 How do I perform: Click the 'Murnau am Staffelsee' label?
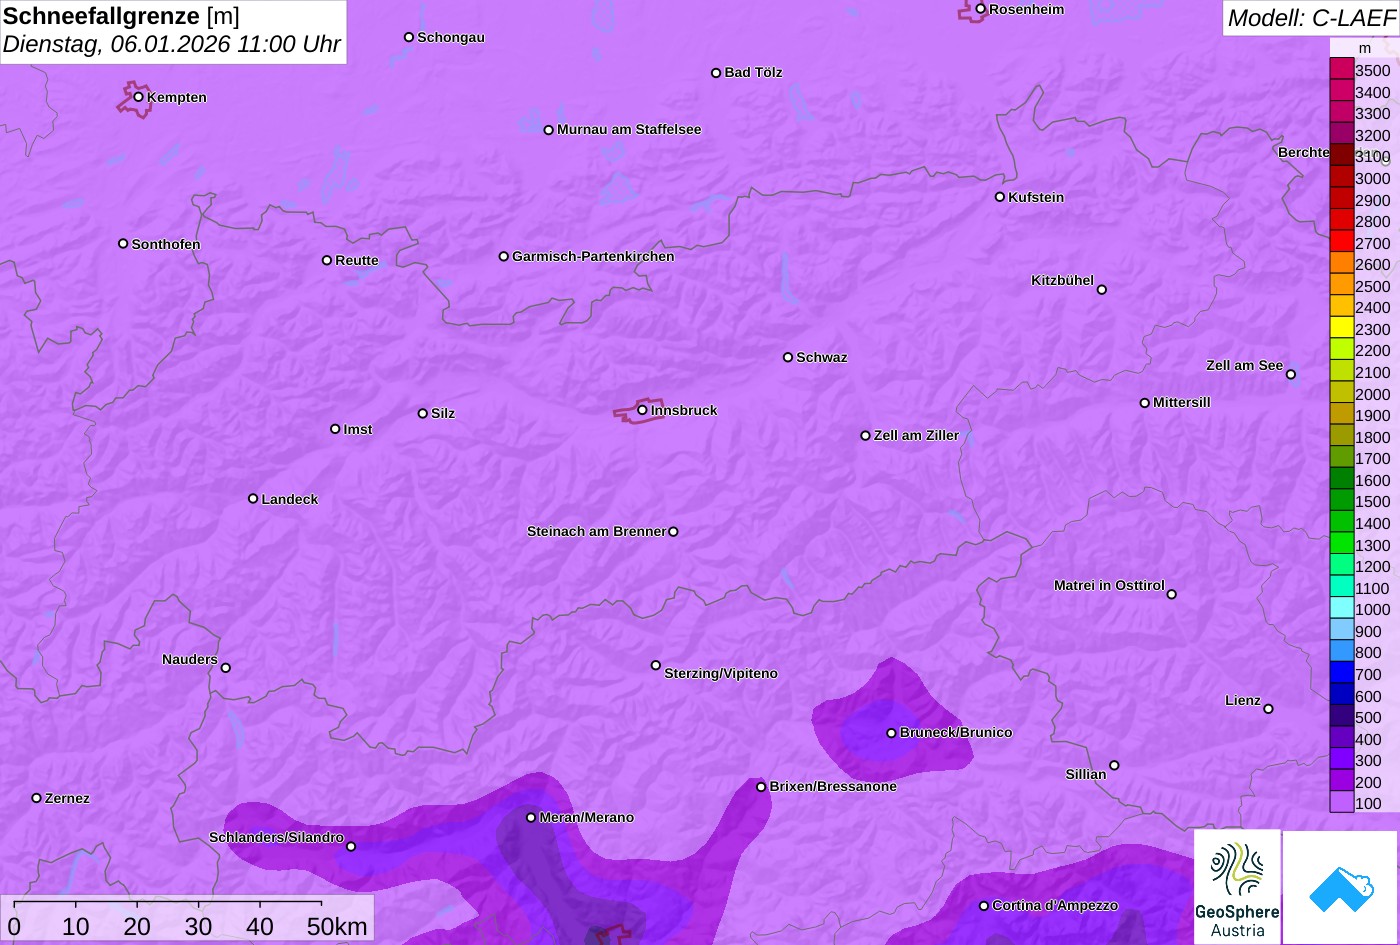[x=629, y=130]
